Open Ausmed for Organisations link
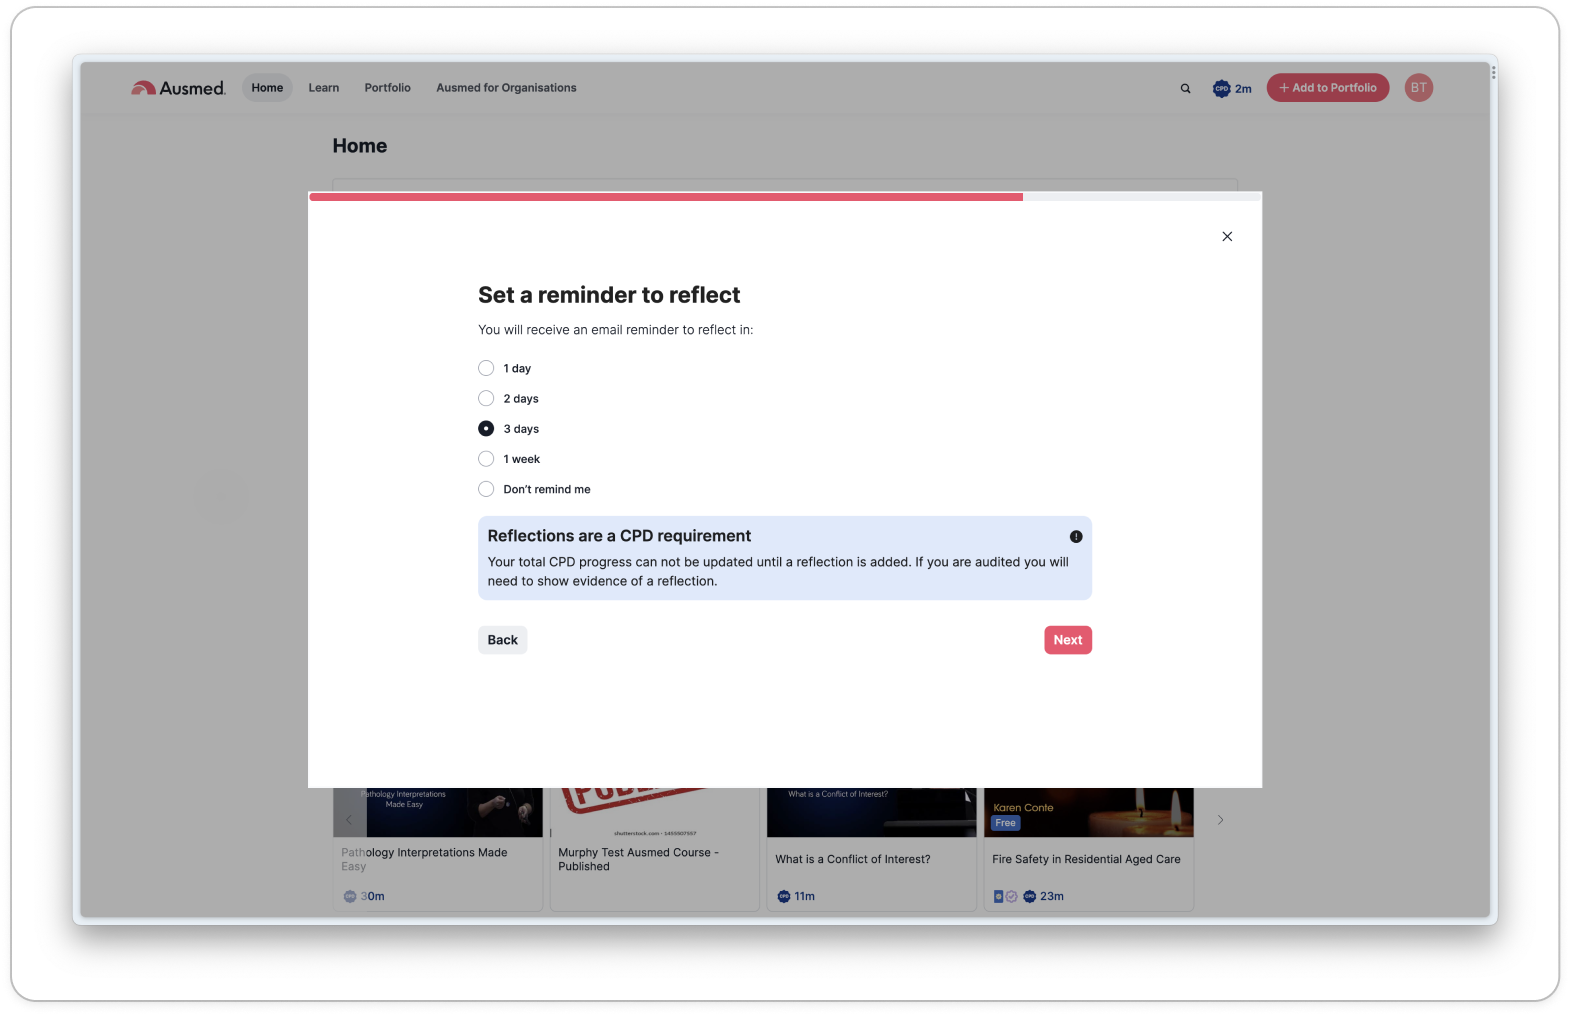1571x1016 pixels. pos(506,88)
